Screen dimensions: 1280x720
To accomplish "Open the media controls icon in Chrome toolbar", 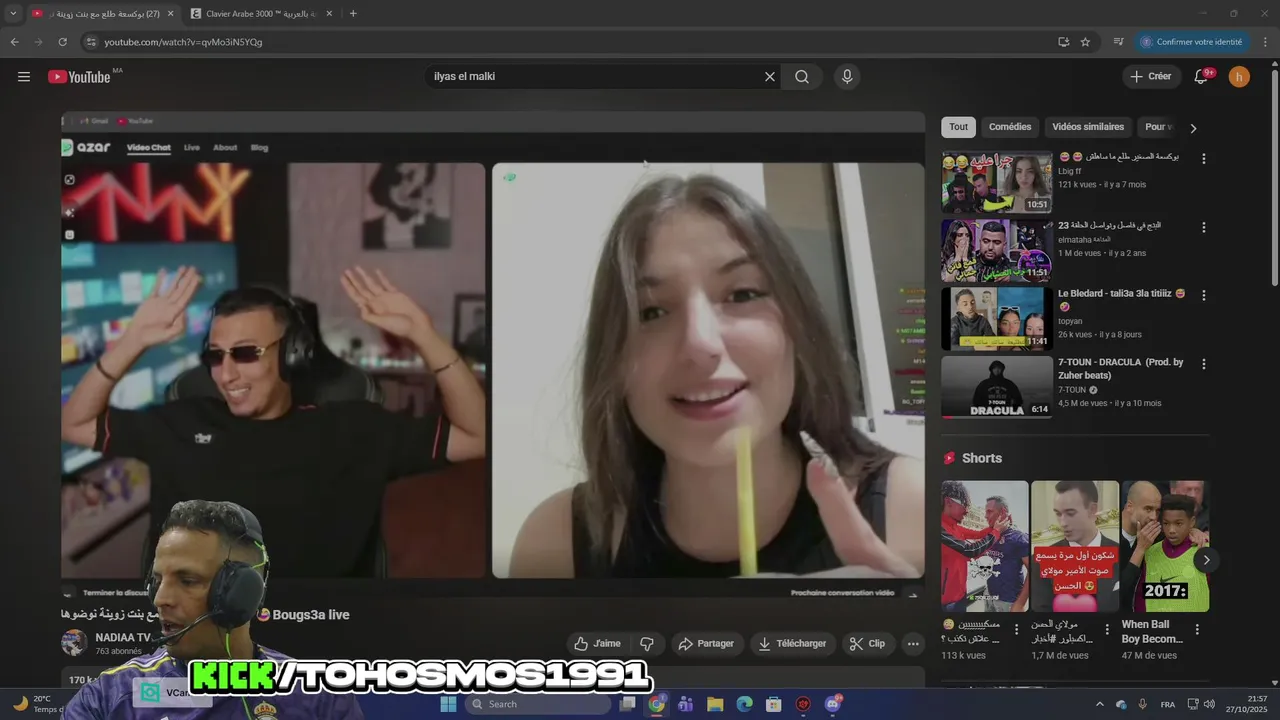I will tap(1118, 42).
